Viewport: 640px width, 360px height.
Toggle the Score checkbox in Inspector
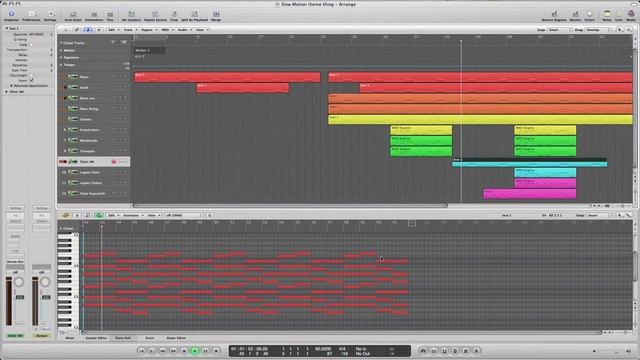(x=31, y=80)
